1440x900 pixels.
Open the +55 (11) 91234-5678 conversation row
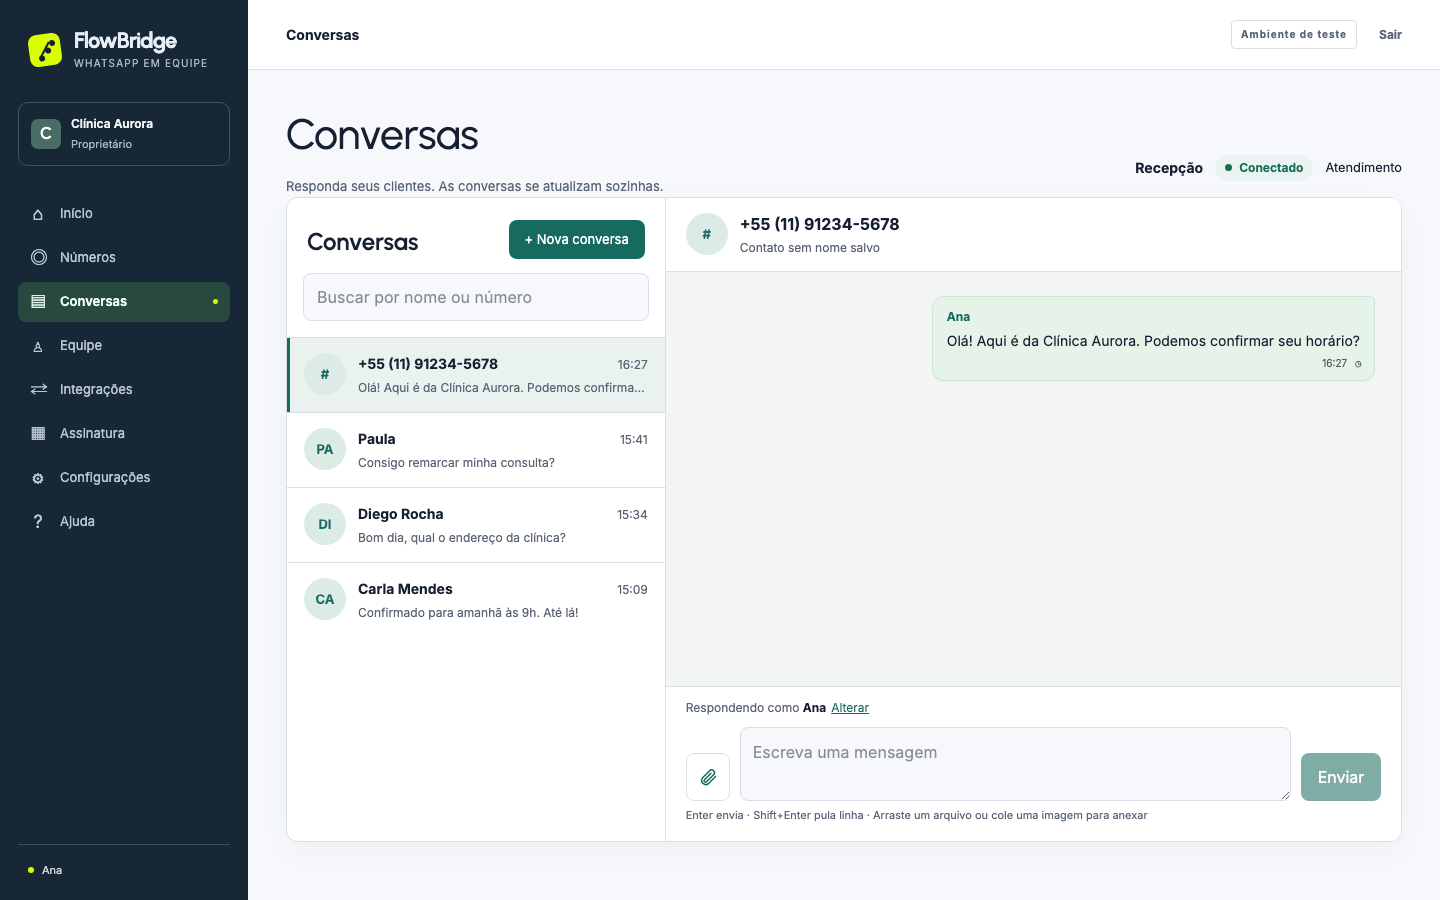click(x=476, y=375)
